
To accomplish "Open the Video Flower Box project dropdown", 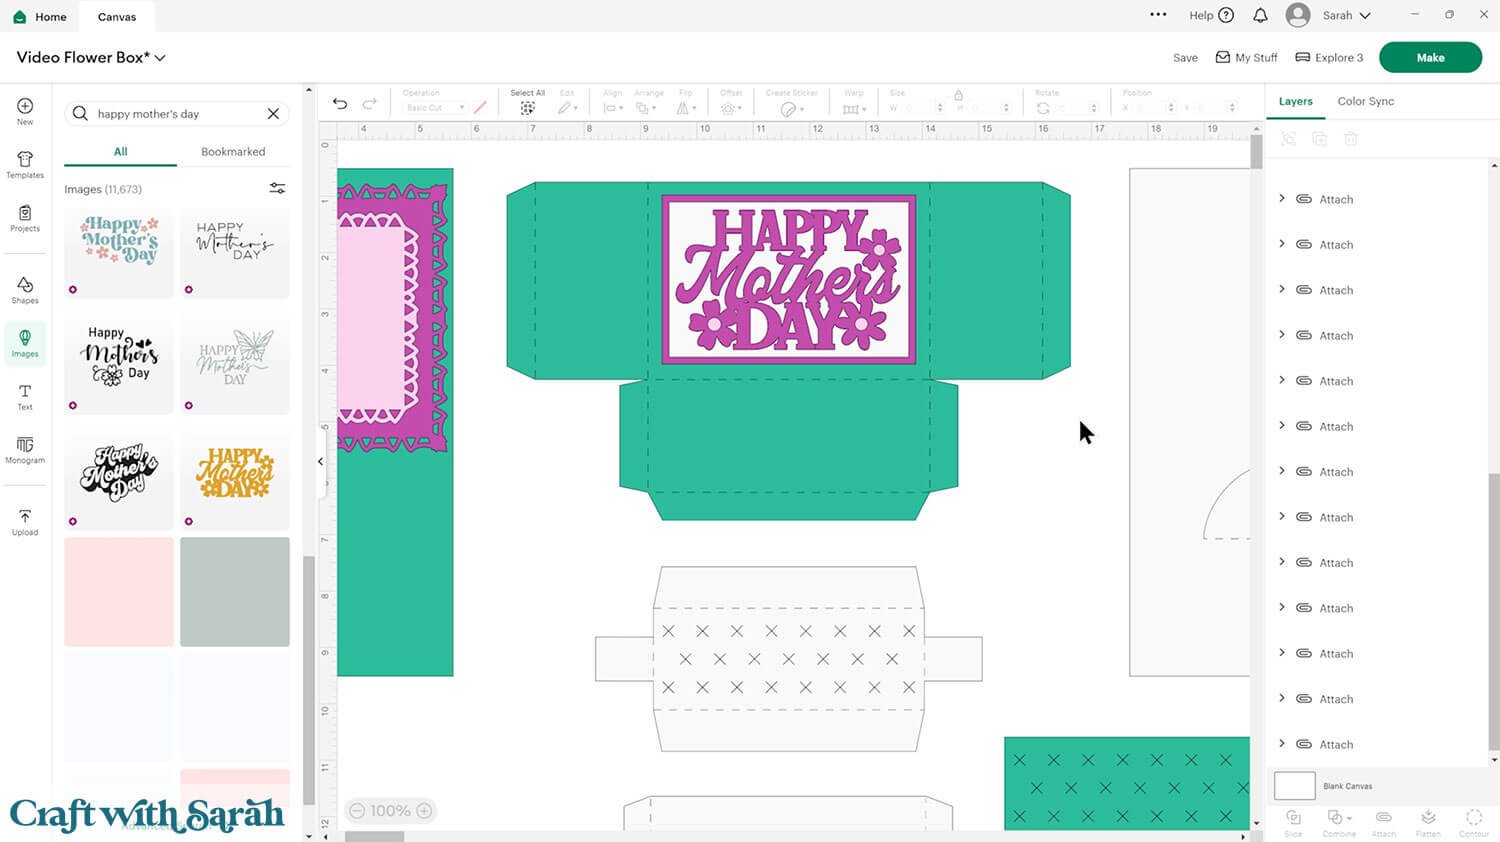I will point(160,58).
